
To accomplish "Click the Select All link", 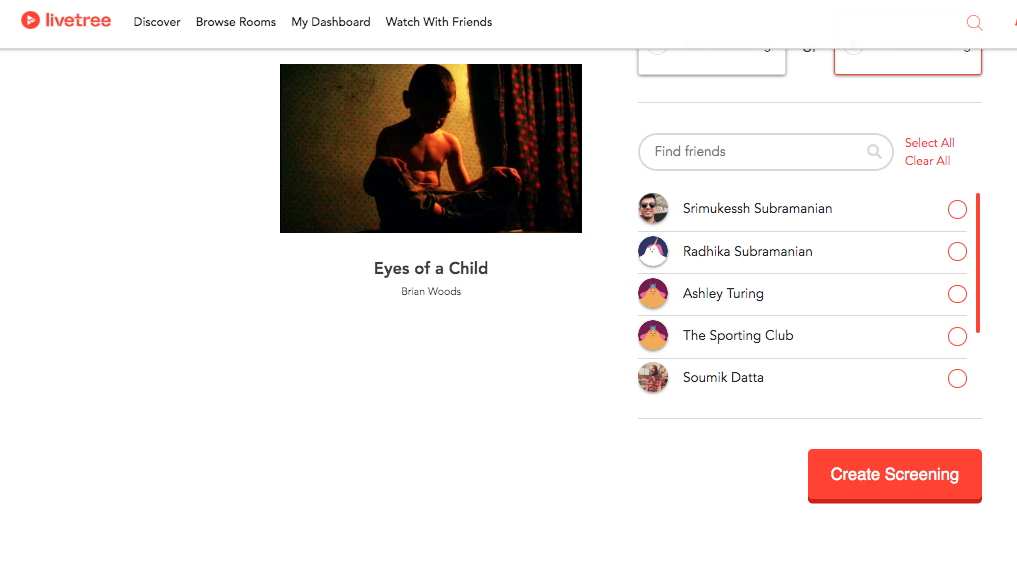I will 929,143.
